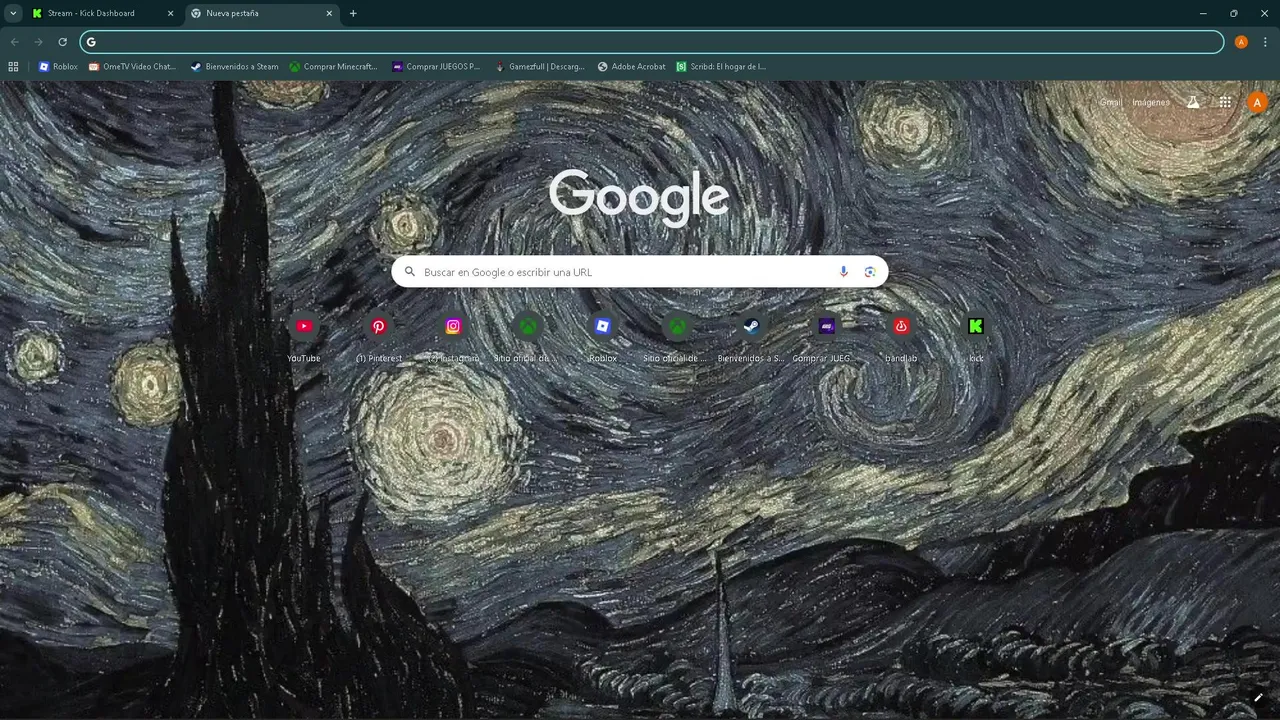This screenshot has height=720, width=1280.
Task: Open the 'Comprar JUEGOS P...' bookmark
Action: 436,67
